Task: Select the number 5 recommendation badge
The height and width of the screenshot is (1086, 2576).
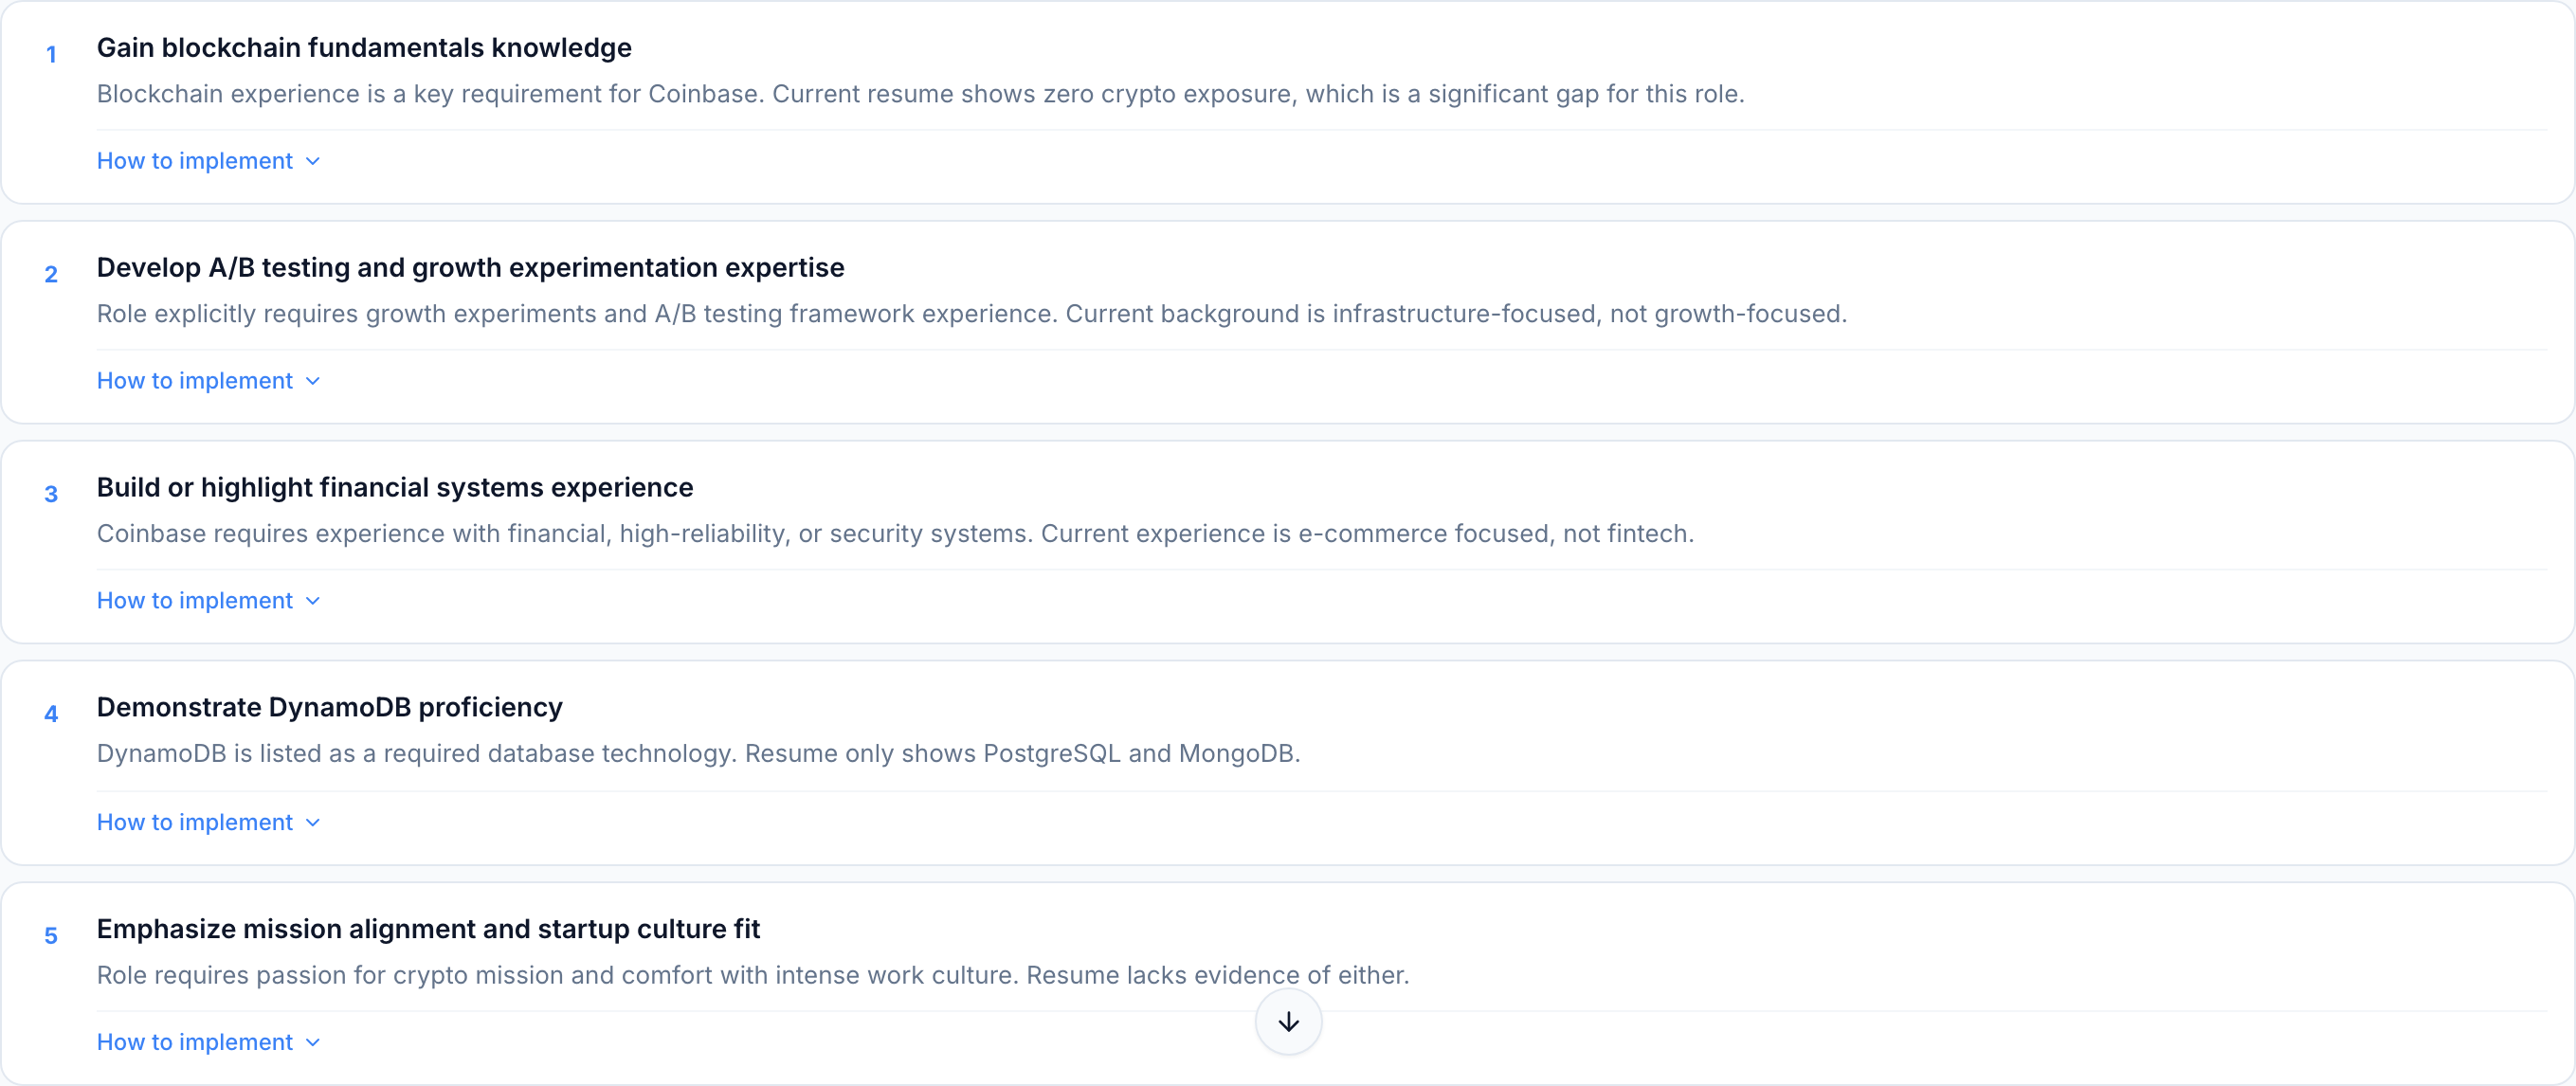Action: point(51,936)
